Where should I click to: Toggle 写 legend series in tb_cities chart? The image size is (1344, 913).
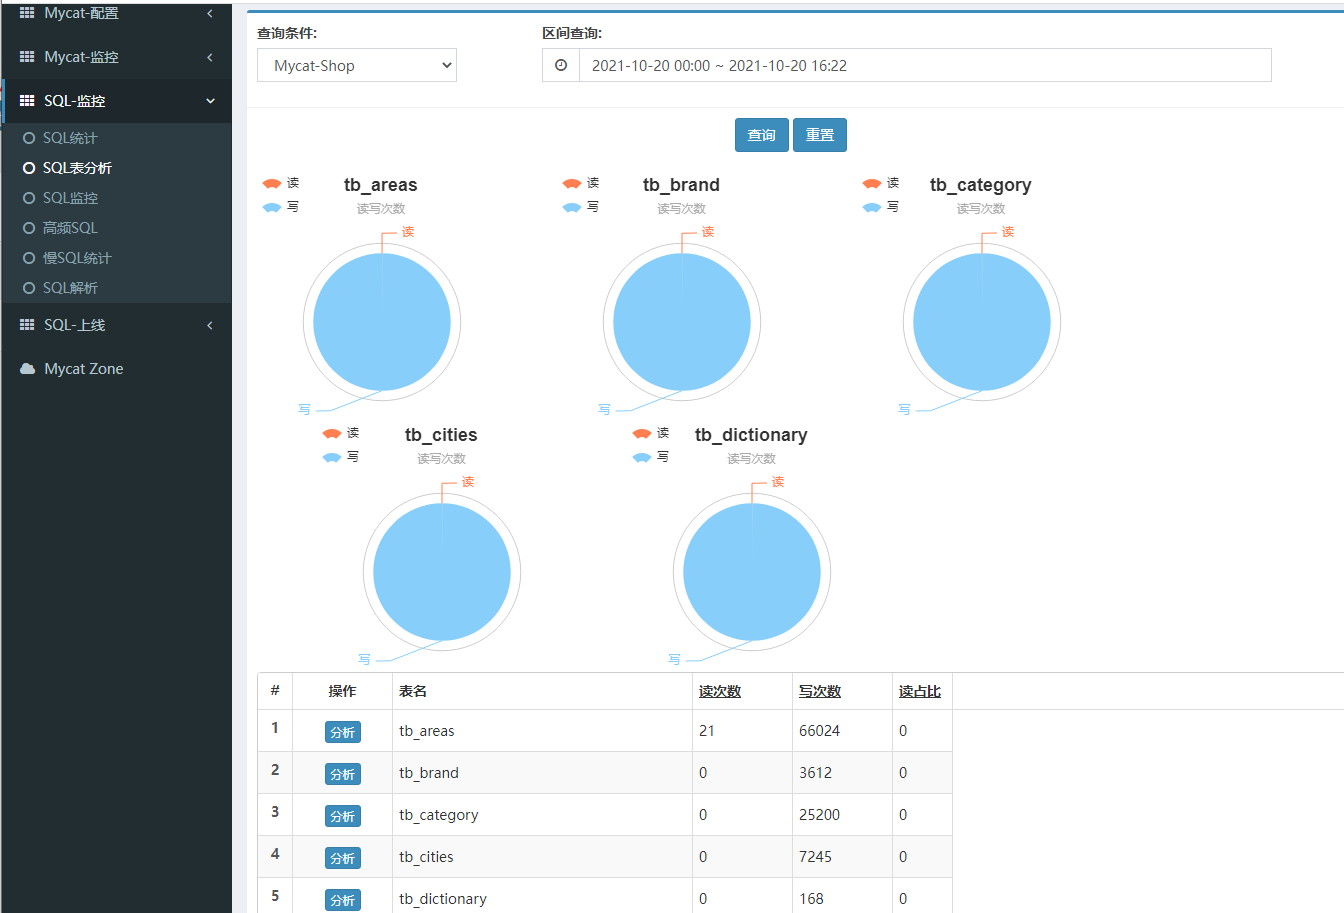[340, 457]
